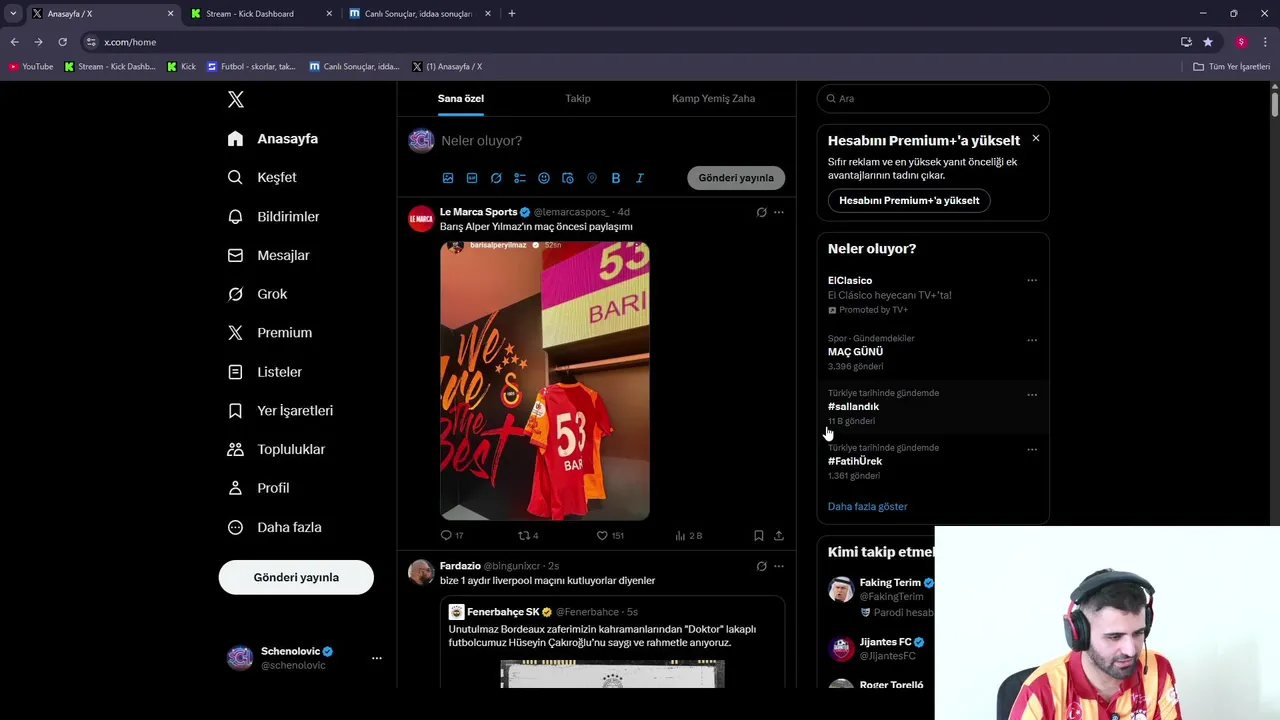This screenshot has height=720, width=1280.
Task: Add a poll to post
Action: 520,178
